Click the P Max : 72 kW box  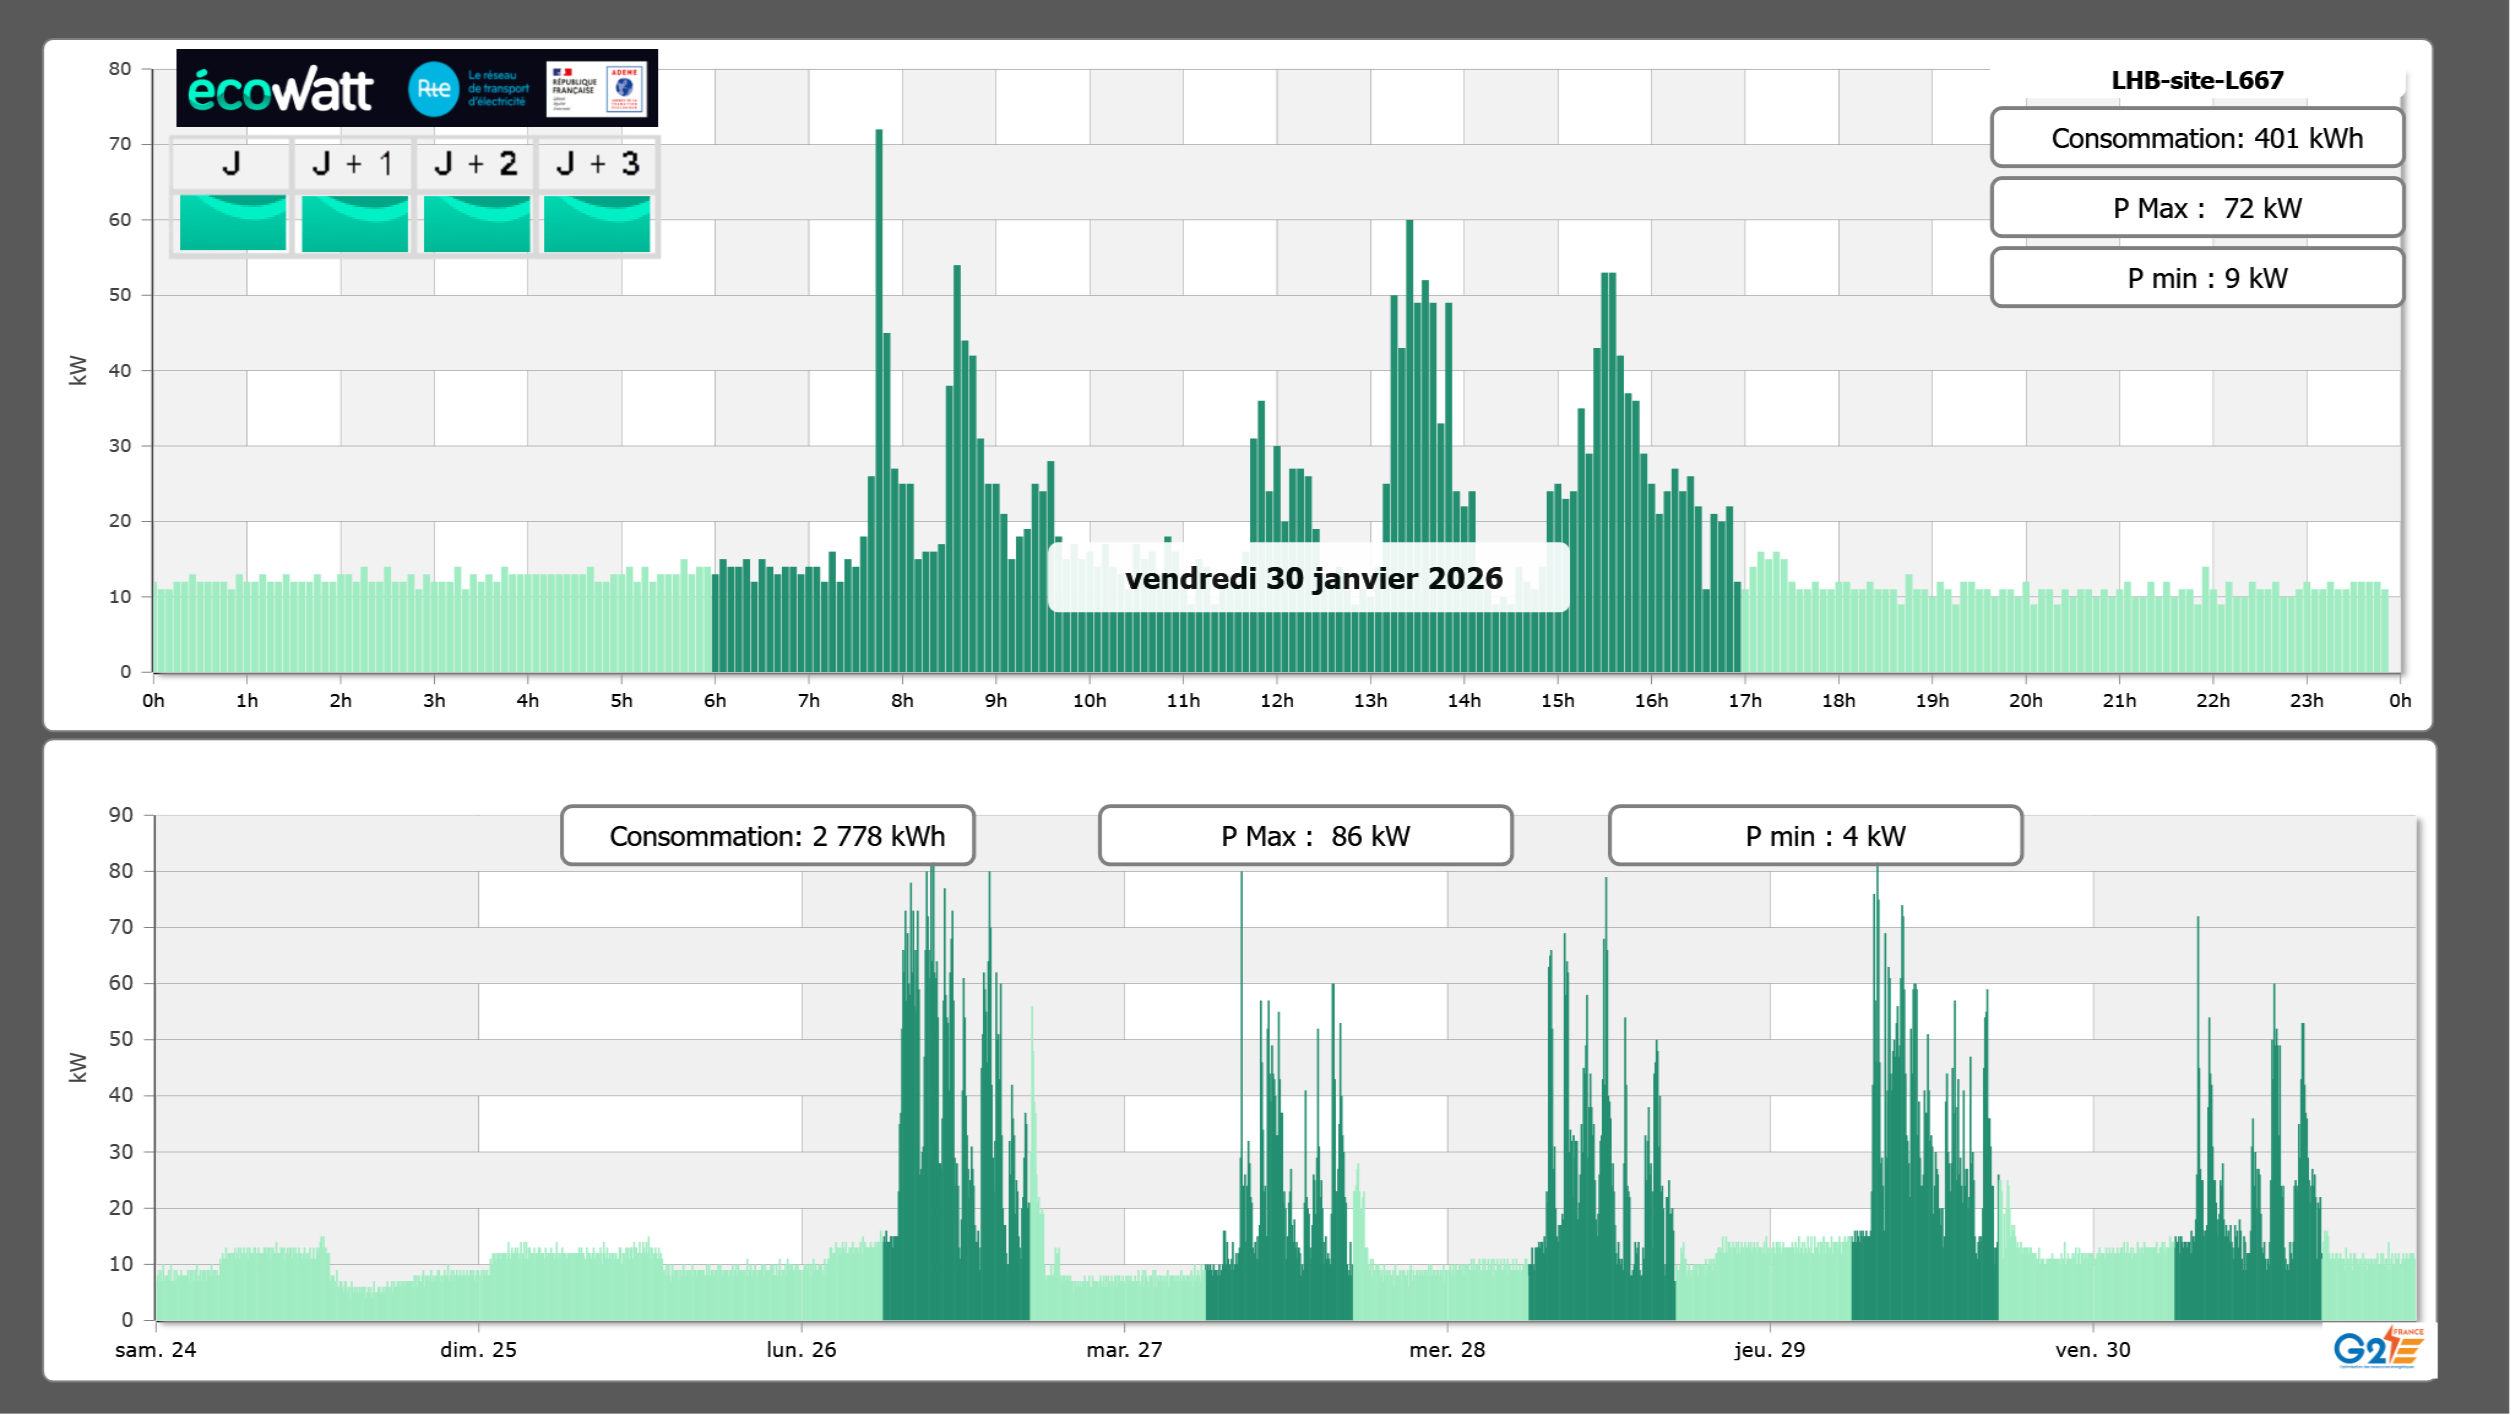[x=2196, y=208]
